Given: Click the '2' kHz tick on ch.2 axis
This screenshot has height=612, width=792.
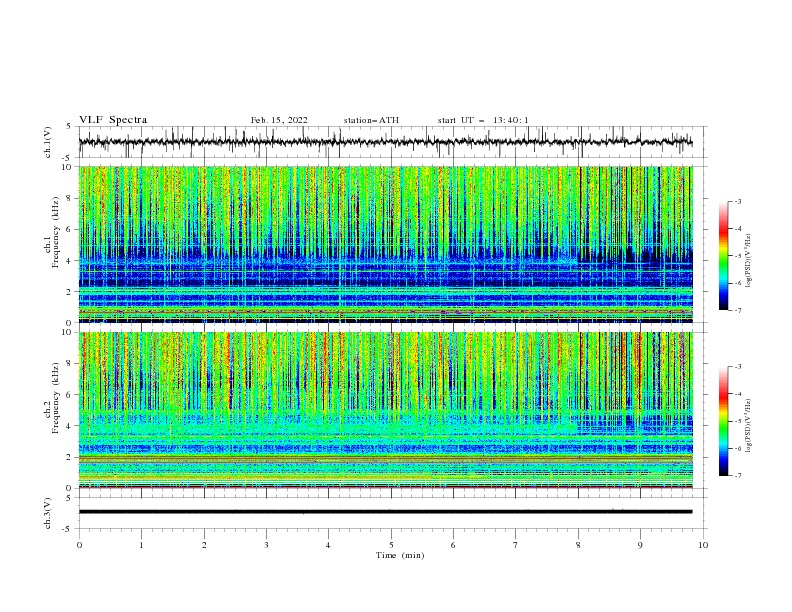Looking at the screenshot, I should pos(70,457).
